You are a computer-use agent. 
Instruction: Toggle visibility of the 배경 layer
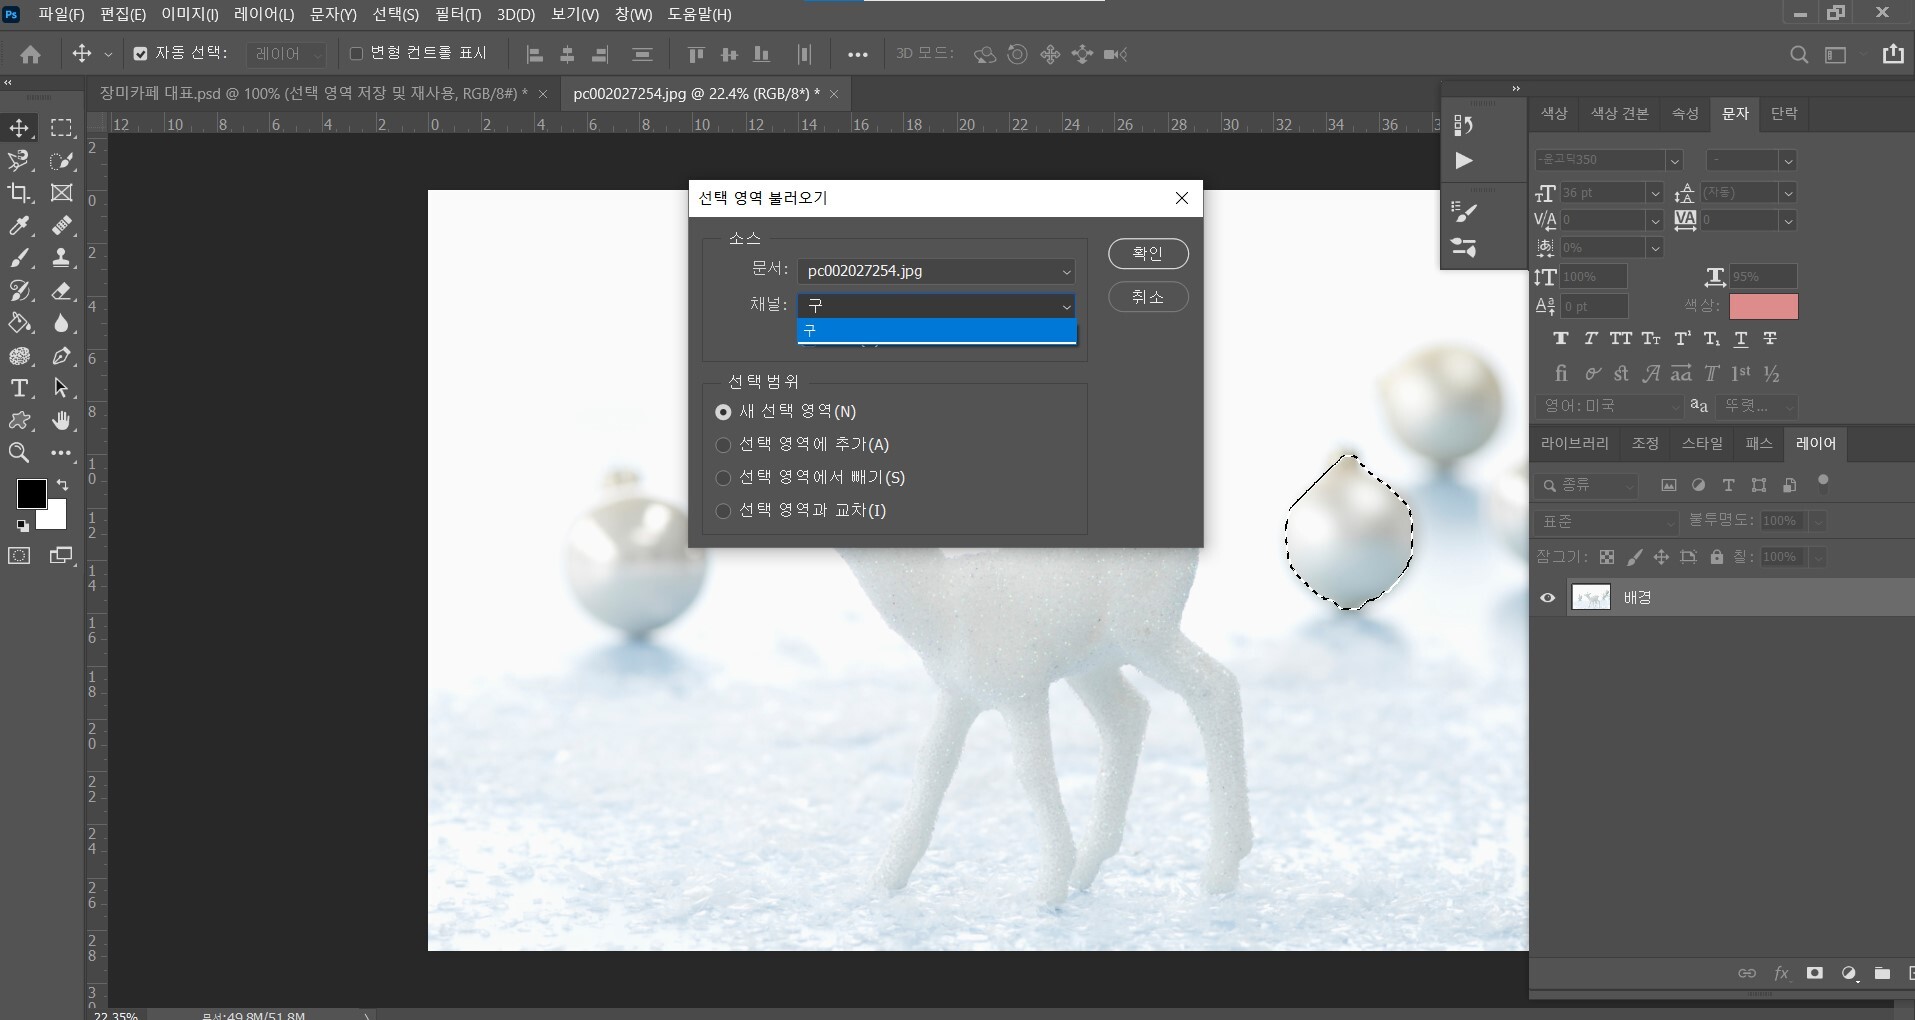click(1548, 598)
